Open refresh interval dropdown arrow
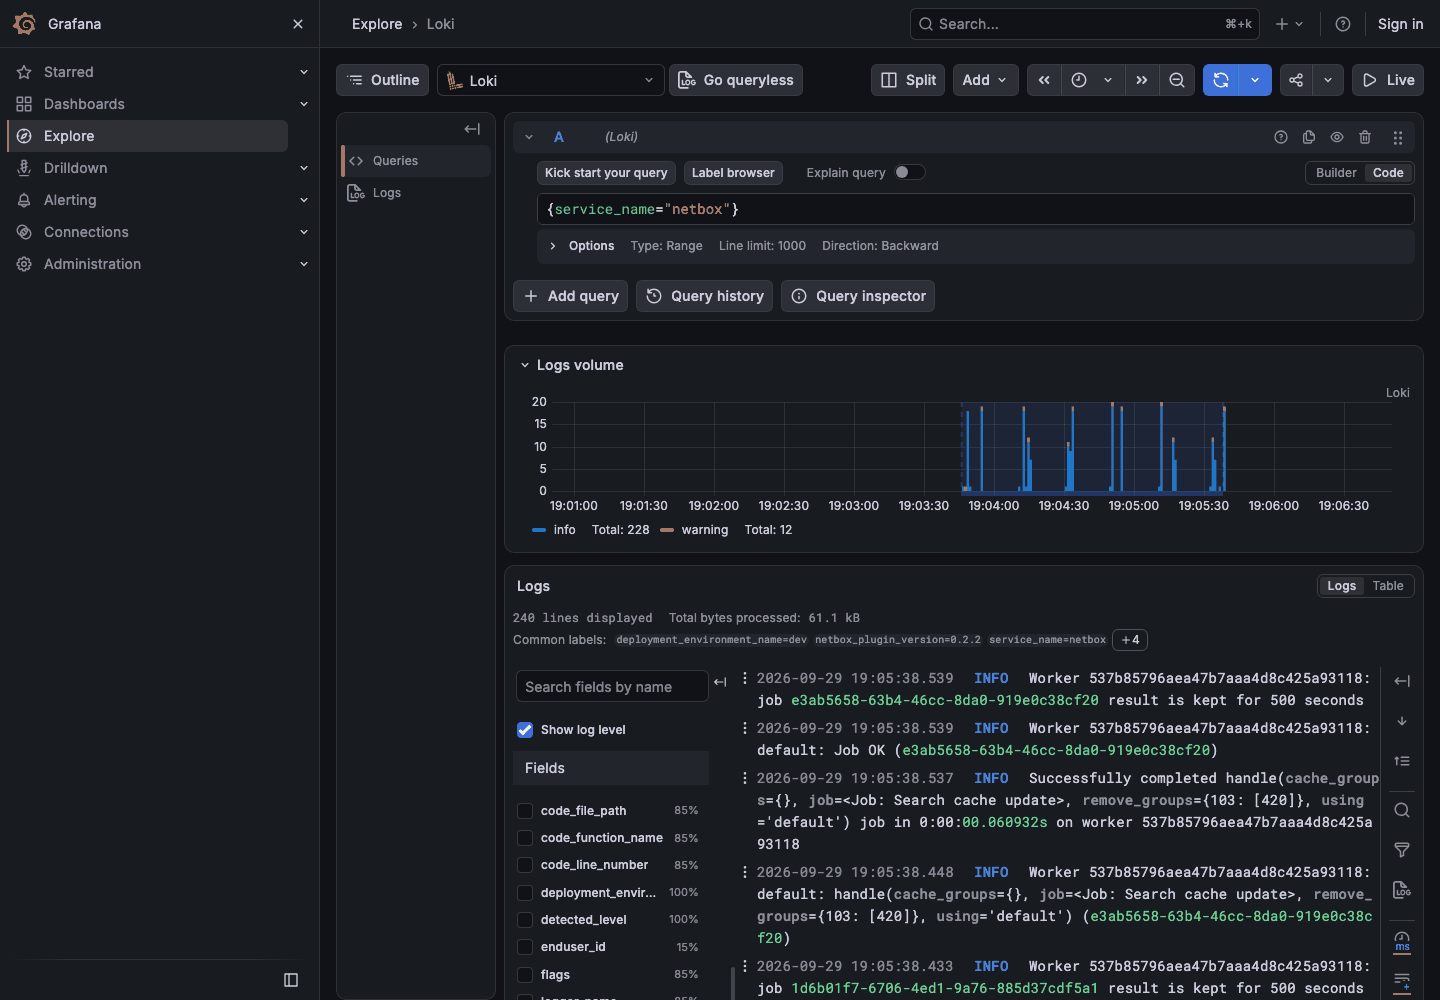The width and height of the screenshot is (1440, 1000). click(x=1255, y=80)
